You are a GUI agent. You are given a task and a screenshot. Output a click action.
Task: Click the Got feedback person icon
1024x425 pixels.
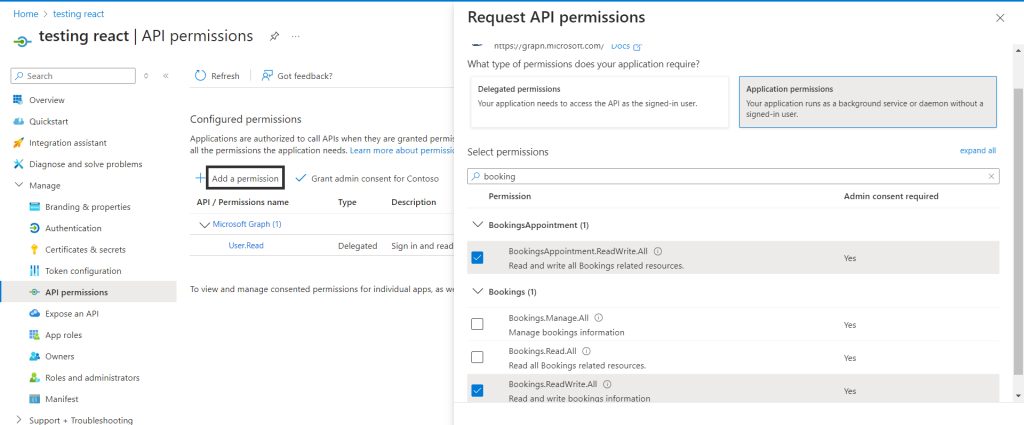coord(266,76)
